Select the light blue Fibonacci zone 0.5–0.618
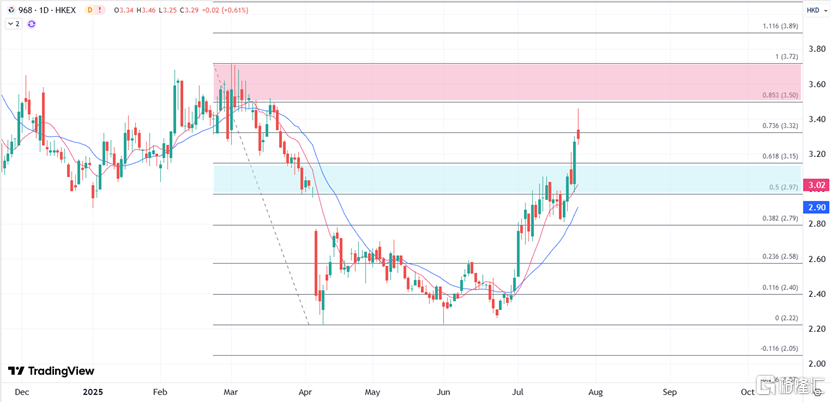 pos(507,179)
